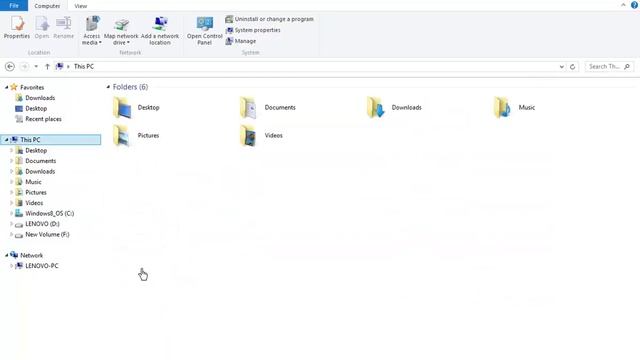This screenshot has width=640, height=360.
Task: Select LENOVO-PC under Network
Action: pyautogui.click(x=42, y=266)
